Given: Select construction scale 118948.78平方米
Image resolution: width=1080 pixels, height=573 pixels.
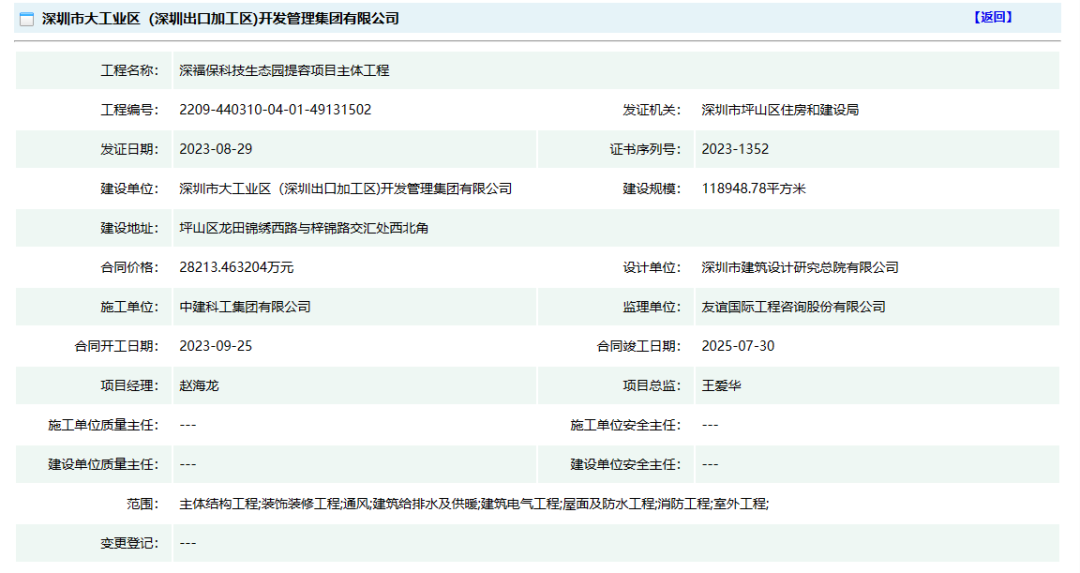Looking at the screenshot, I should (x=754, y=189).
